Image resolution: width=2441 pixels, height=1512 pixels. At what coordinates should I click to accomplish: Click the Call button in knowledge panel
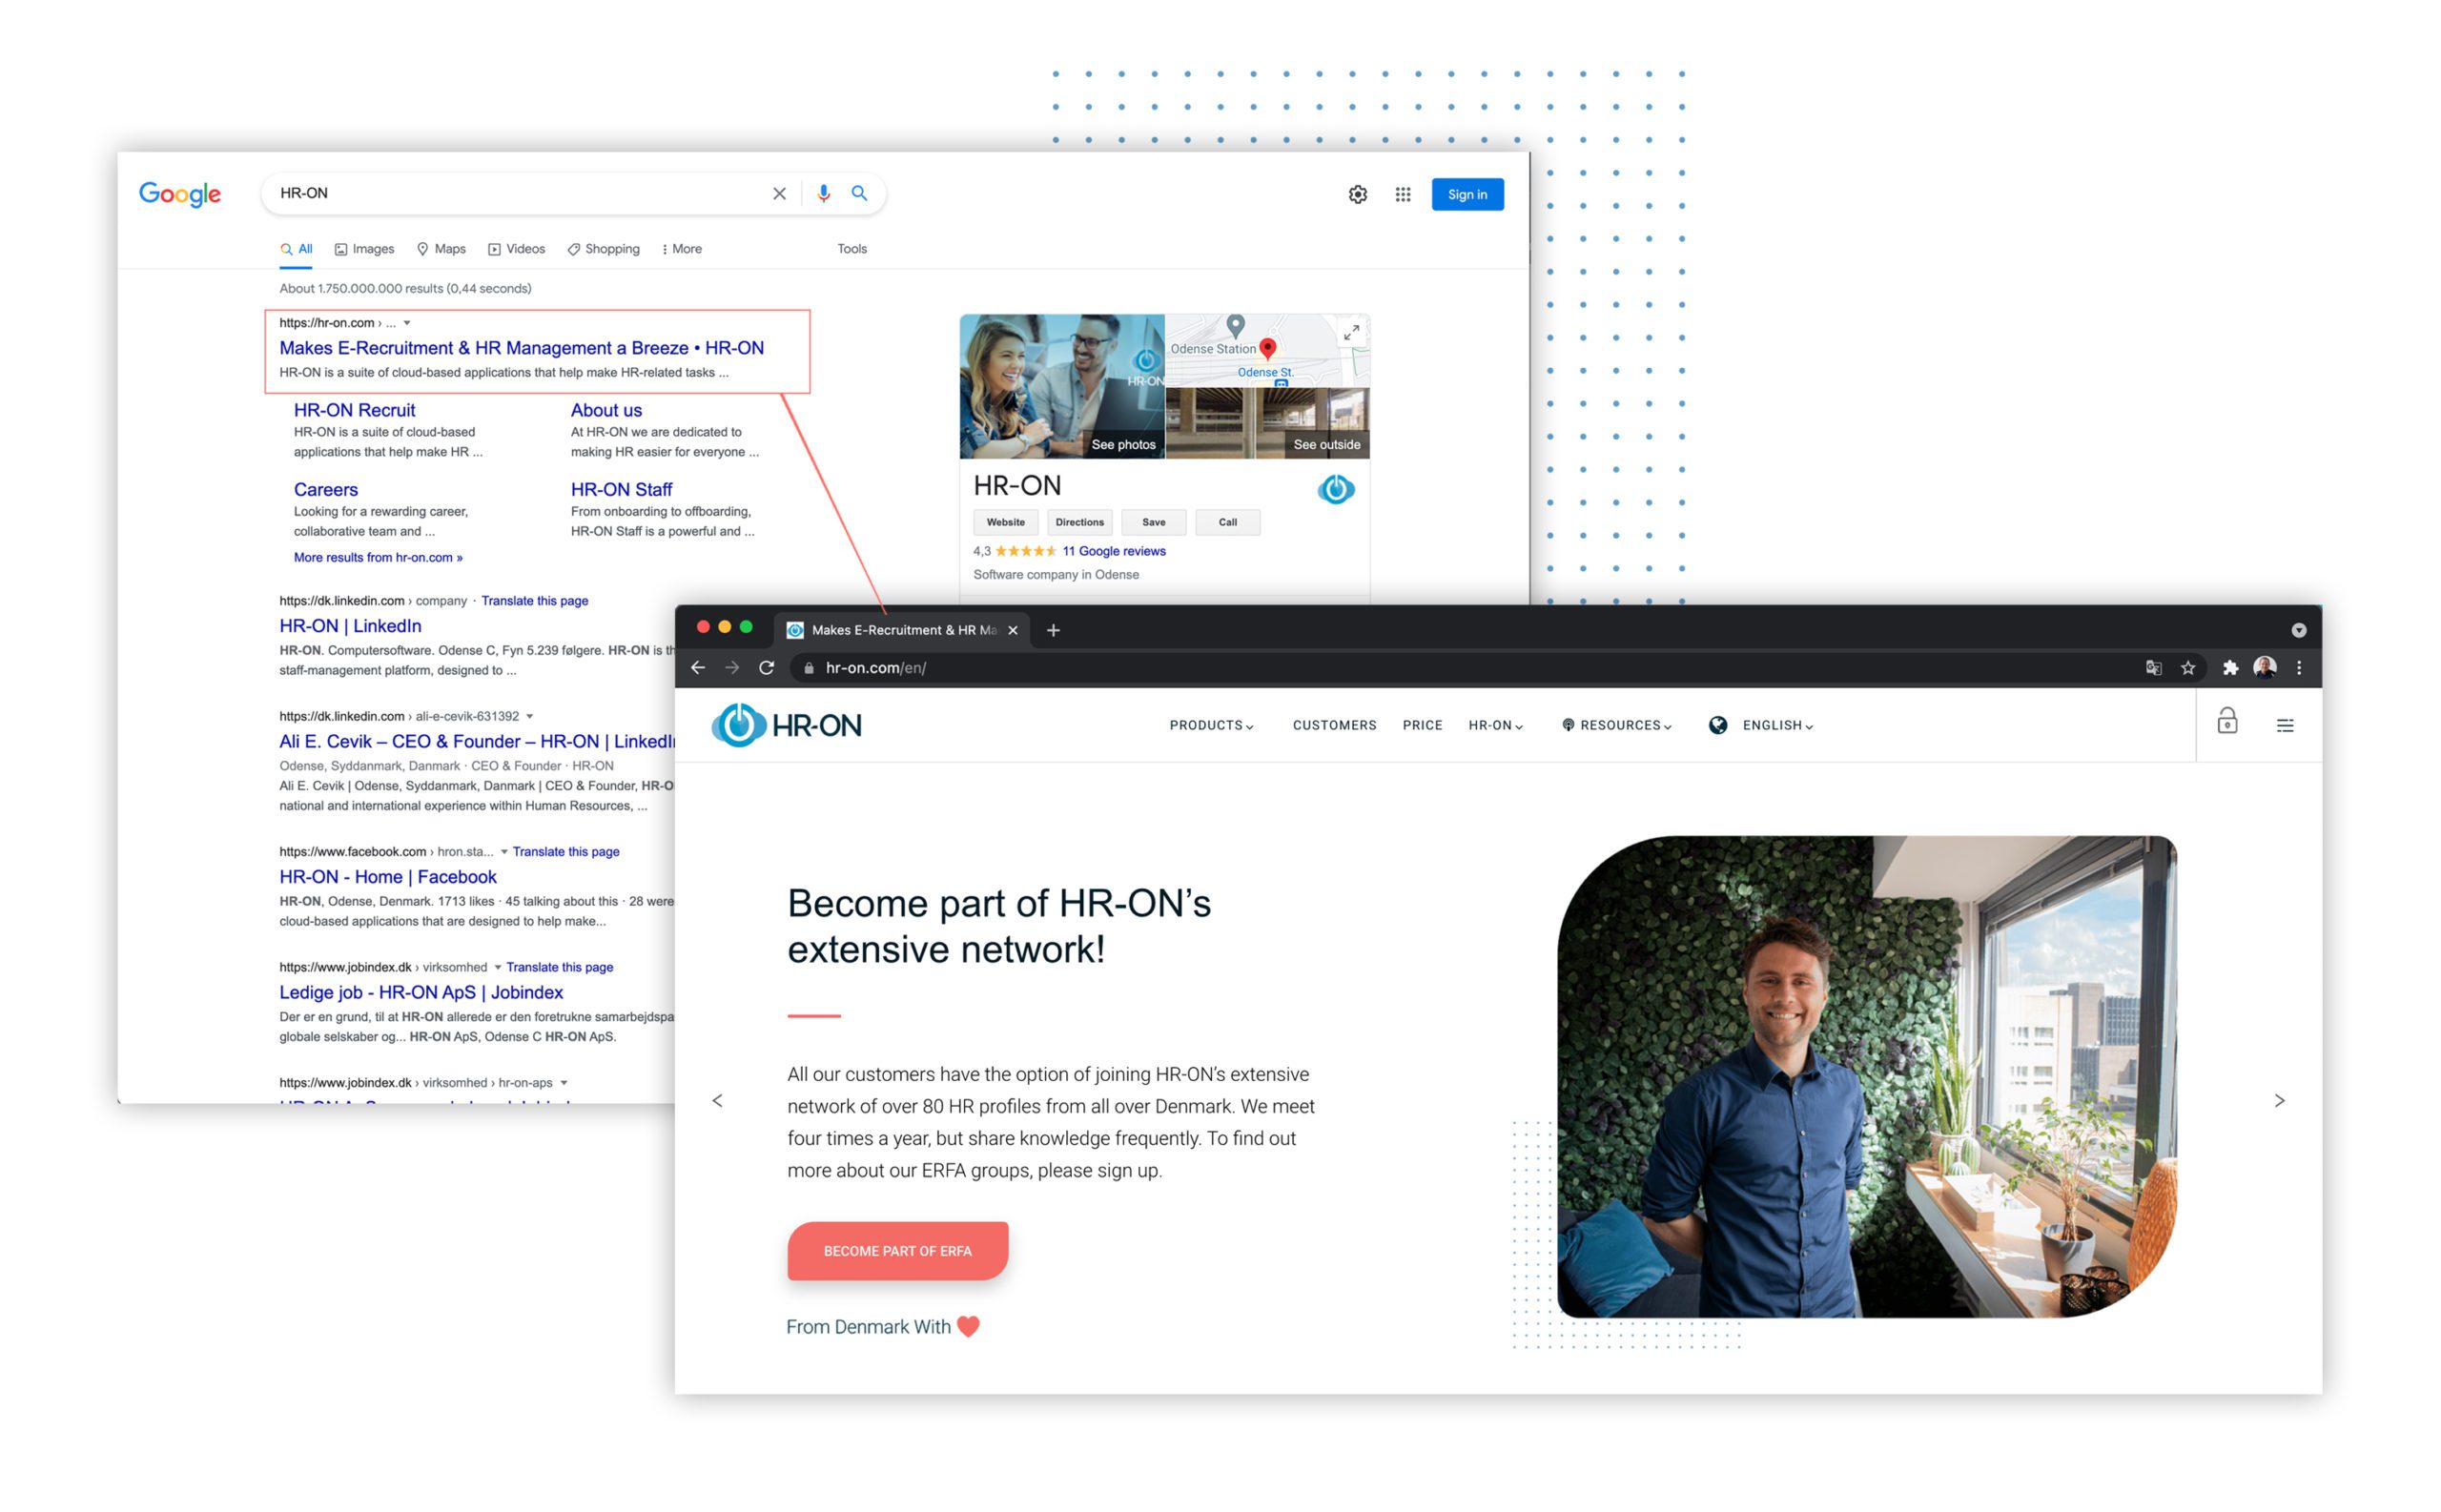1227,522
